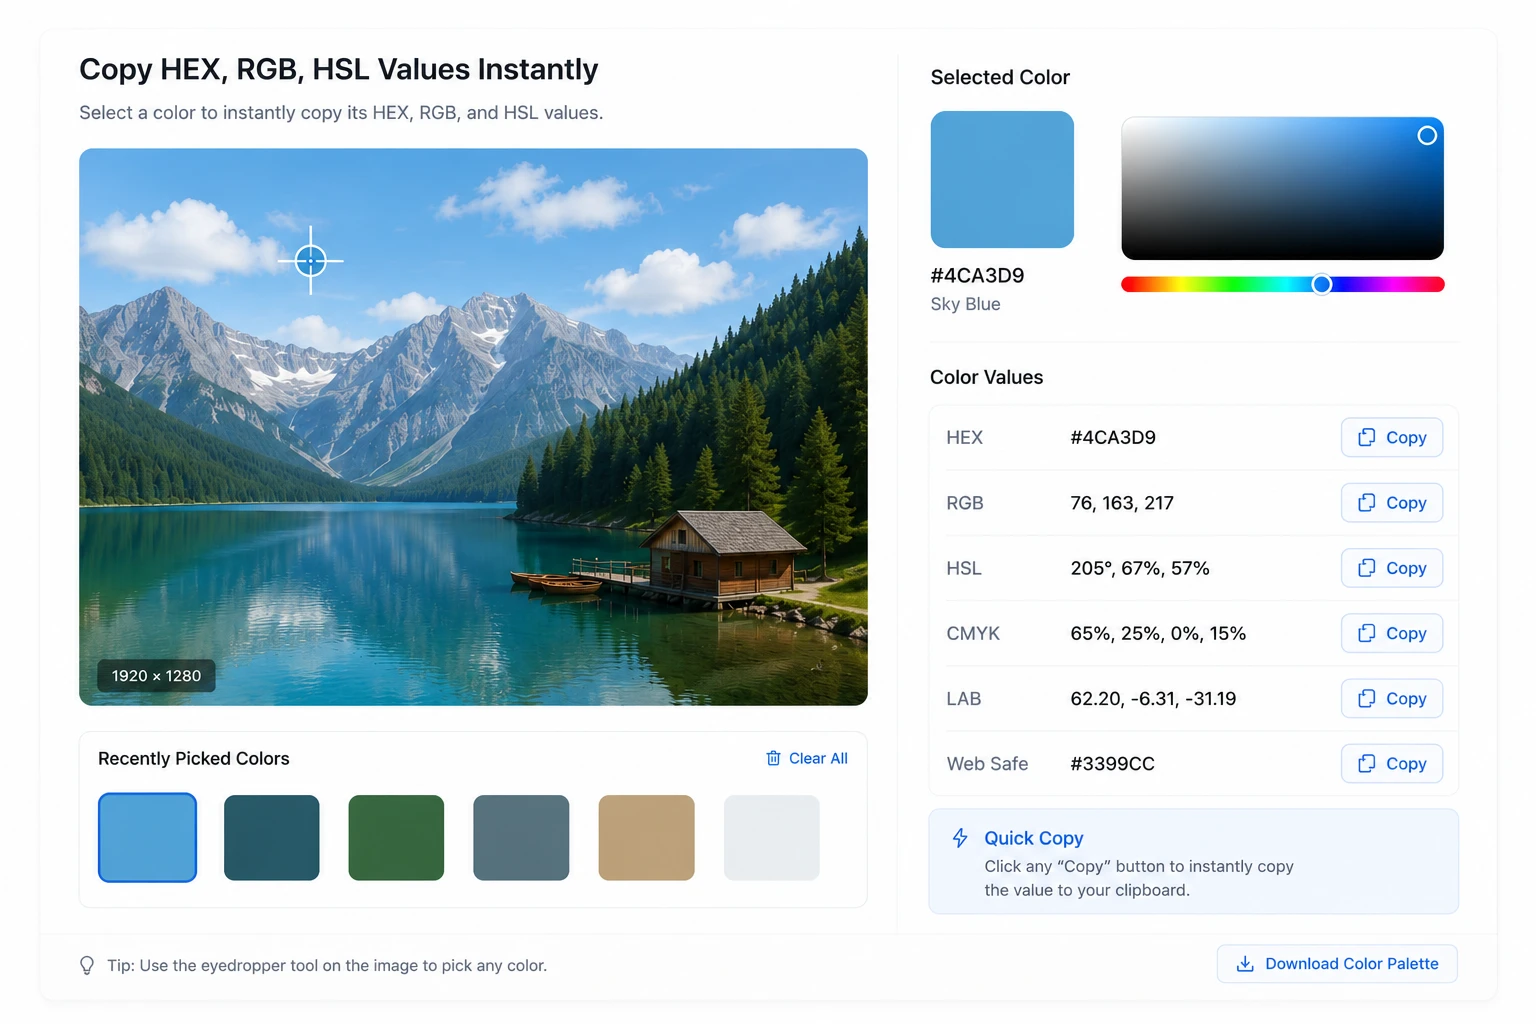The image size is (1536, 1024).
Task: Select the forest green recent swatch
Action: pyautogui.click(x=396, y=838)
